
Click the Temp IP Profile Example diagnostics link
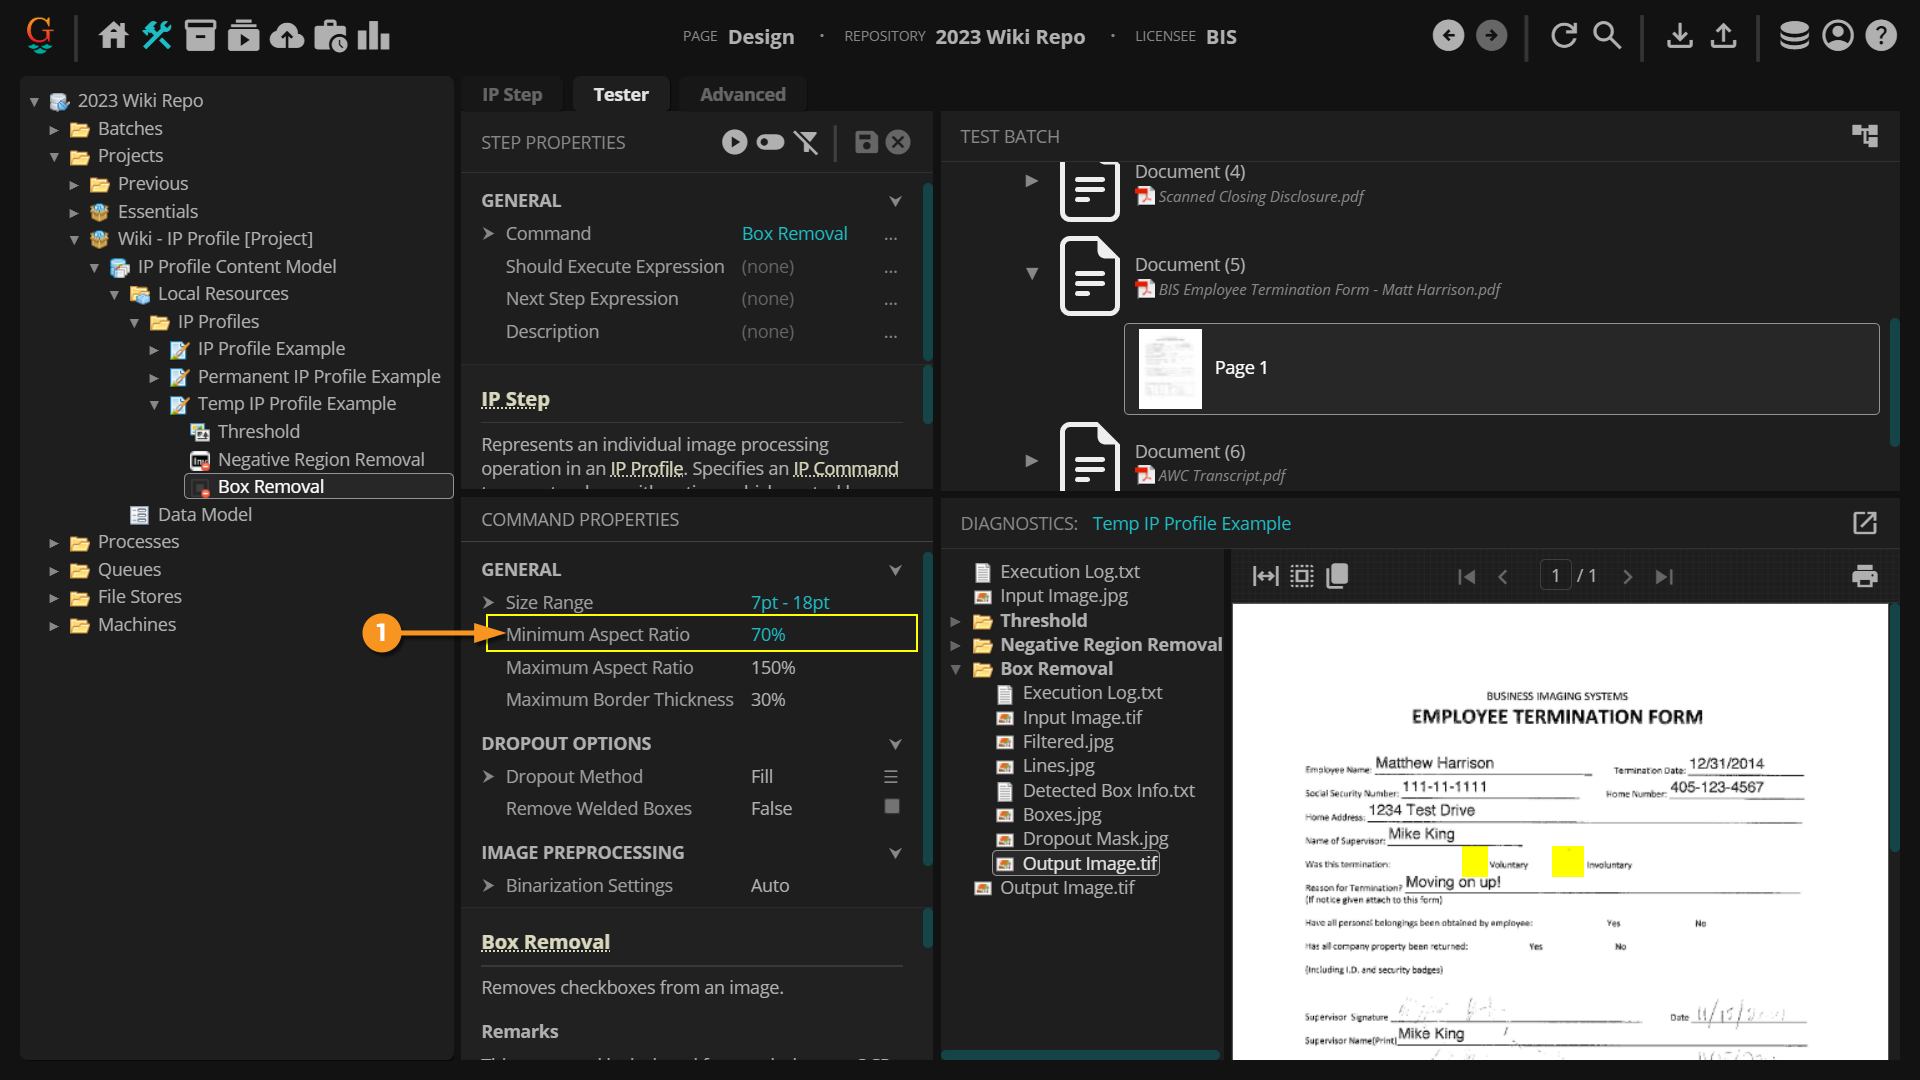(1191, 523)
